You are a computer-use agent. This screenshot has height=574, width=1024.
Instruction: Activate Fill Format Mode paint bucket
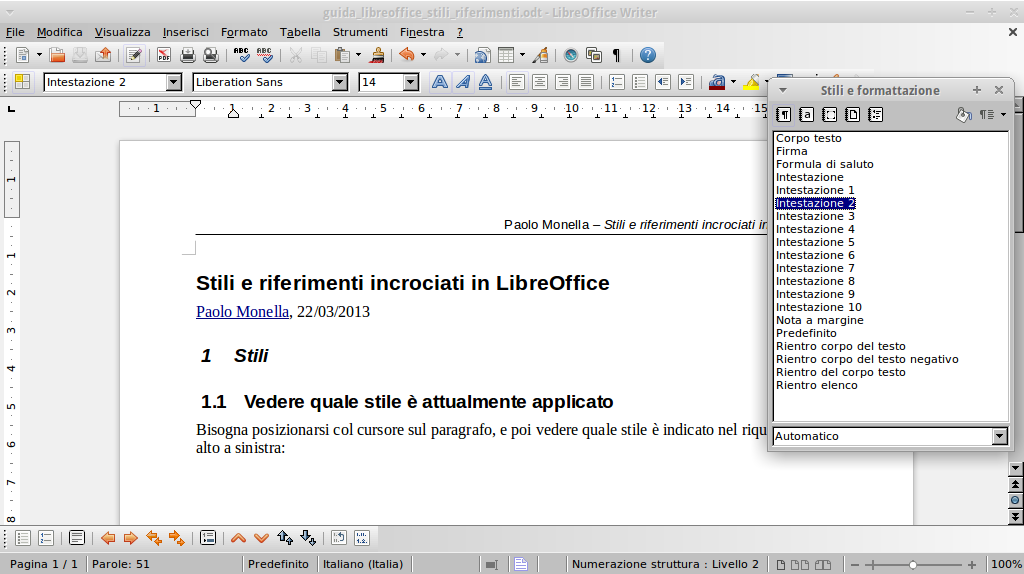[x=963, y=115]
